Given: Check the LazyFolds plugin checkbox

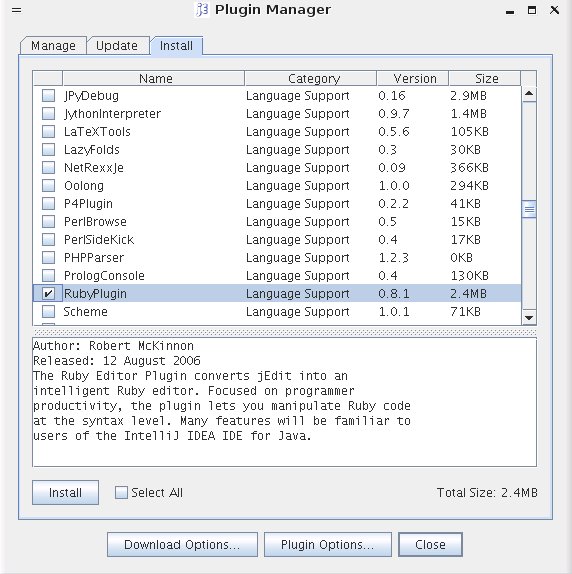Looking at the screenshot, I should pyautogui.click(x=48, y=149).
